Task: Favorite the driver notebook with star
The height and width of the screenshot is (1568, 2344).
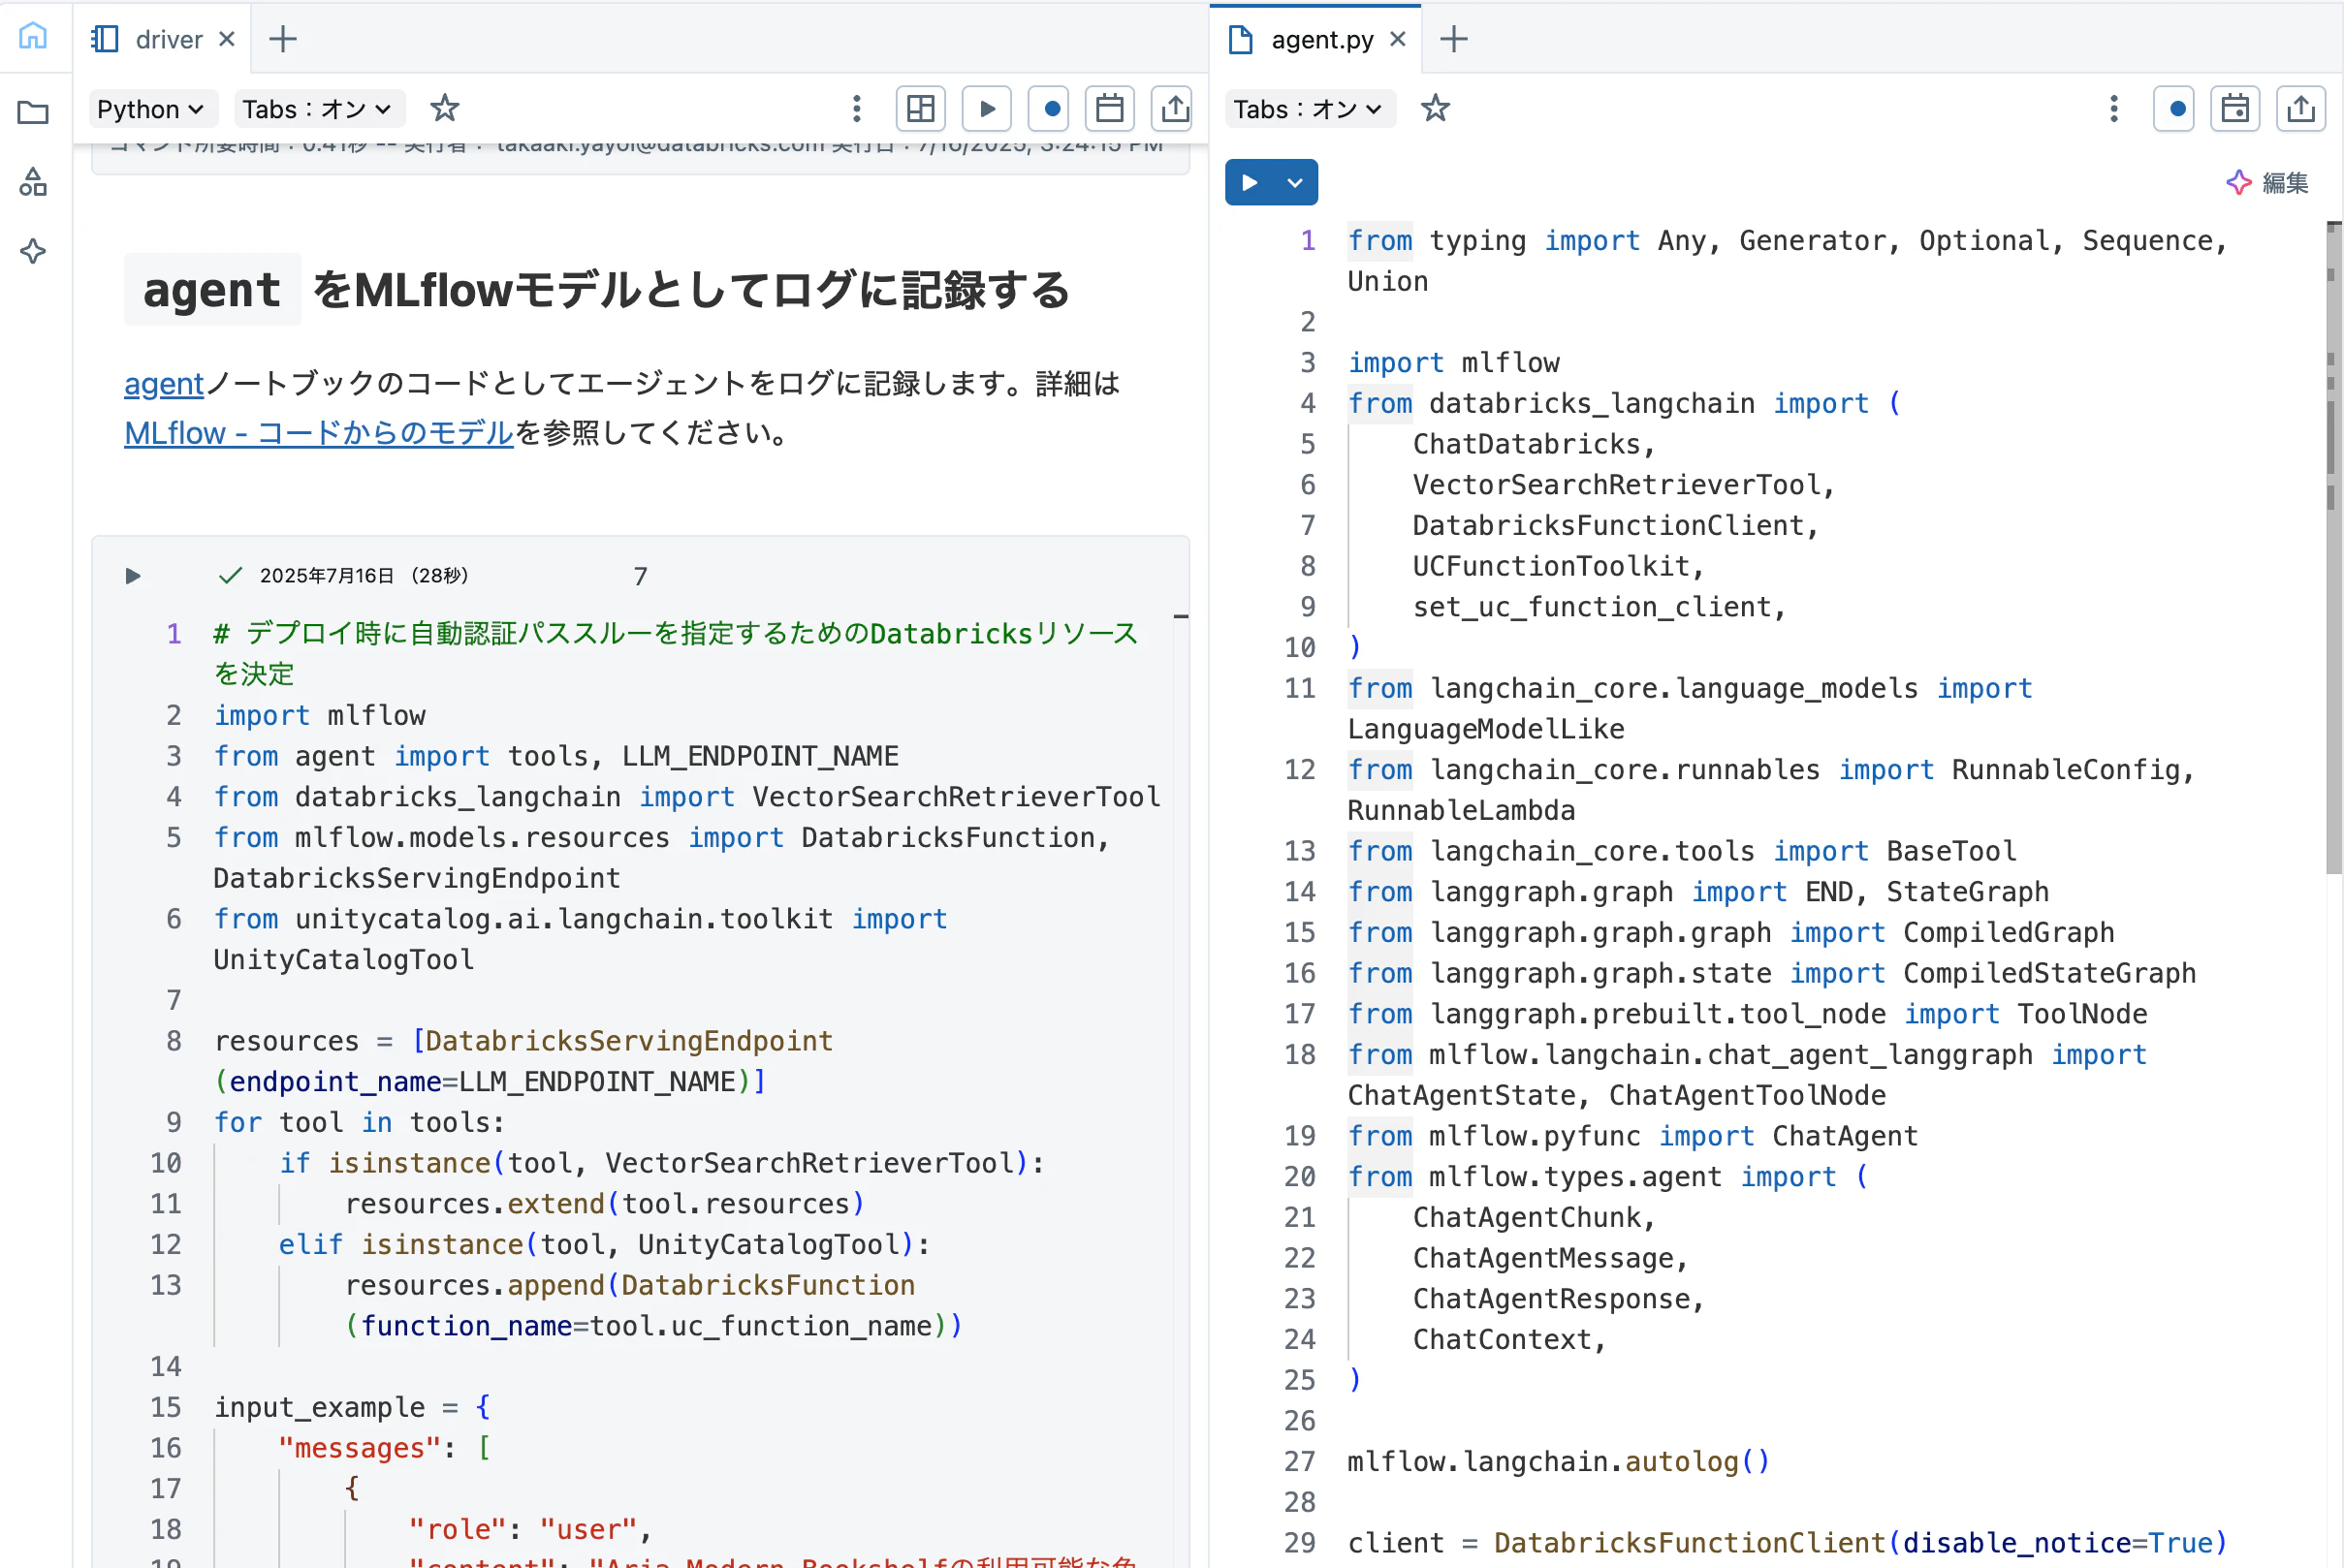Action: click(444, 108)
